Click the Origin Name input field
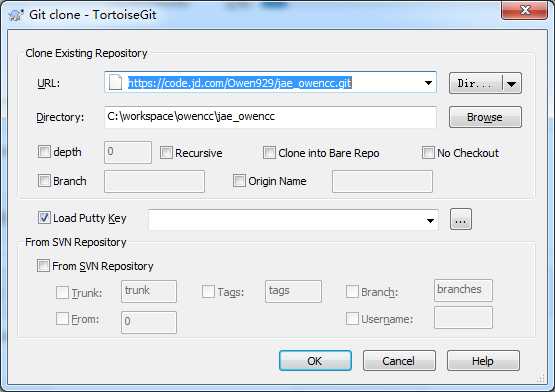555x392 pixels. 382,181
